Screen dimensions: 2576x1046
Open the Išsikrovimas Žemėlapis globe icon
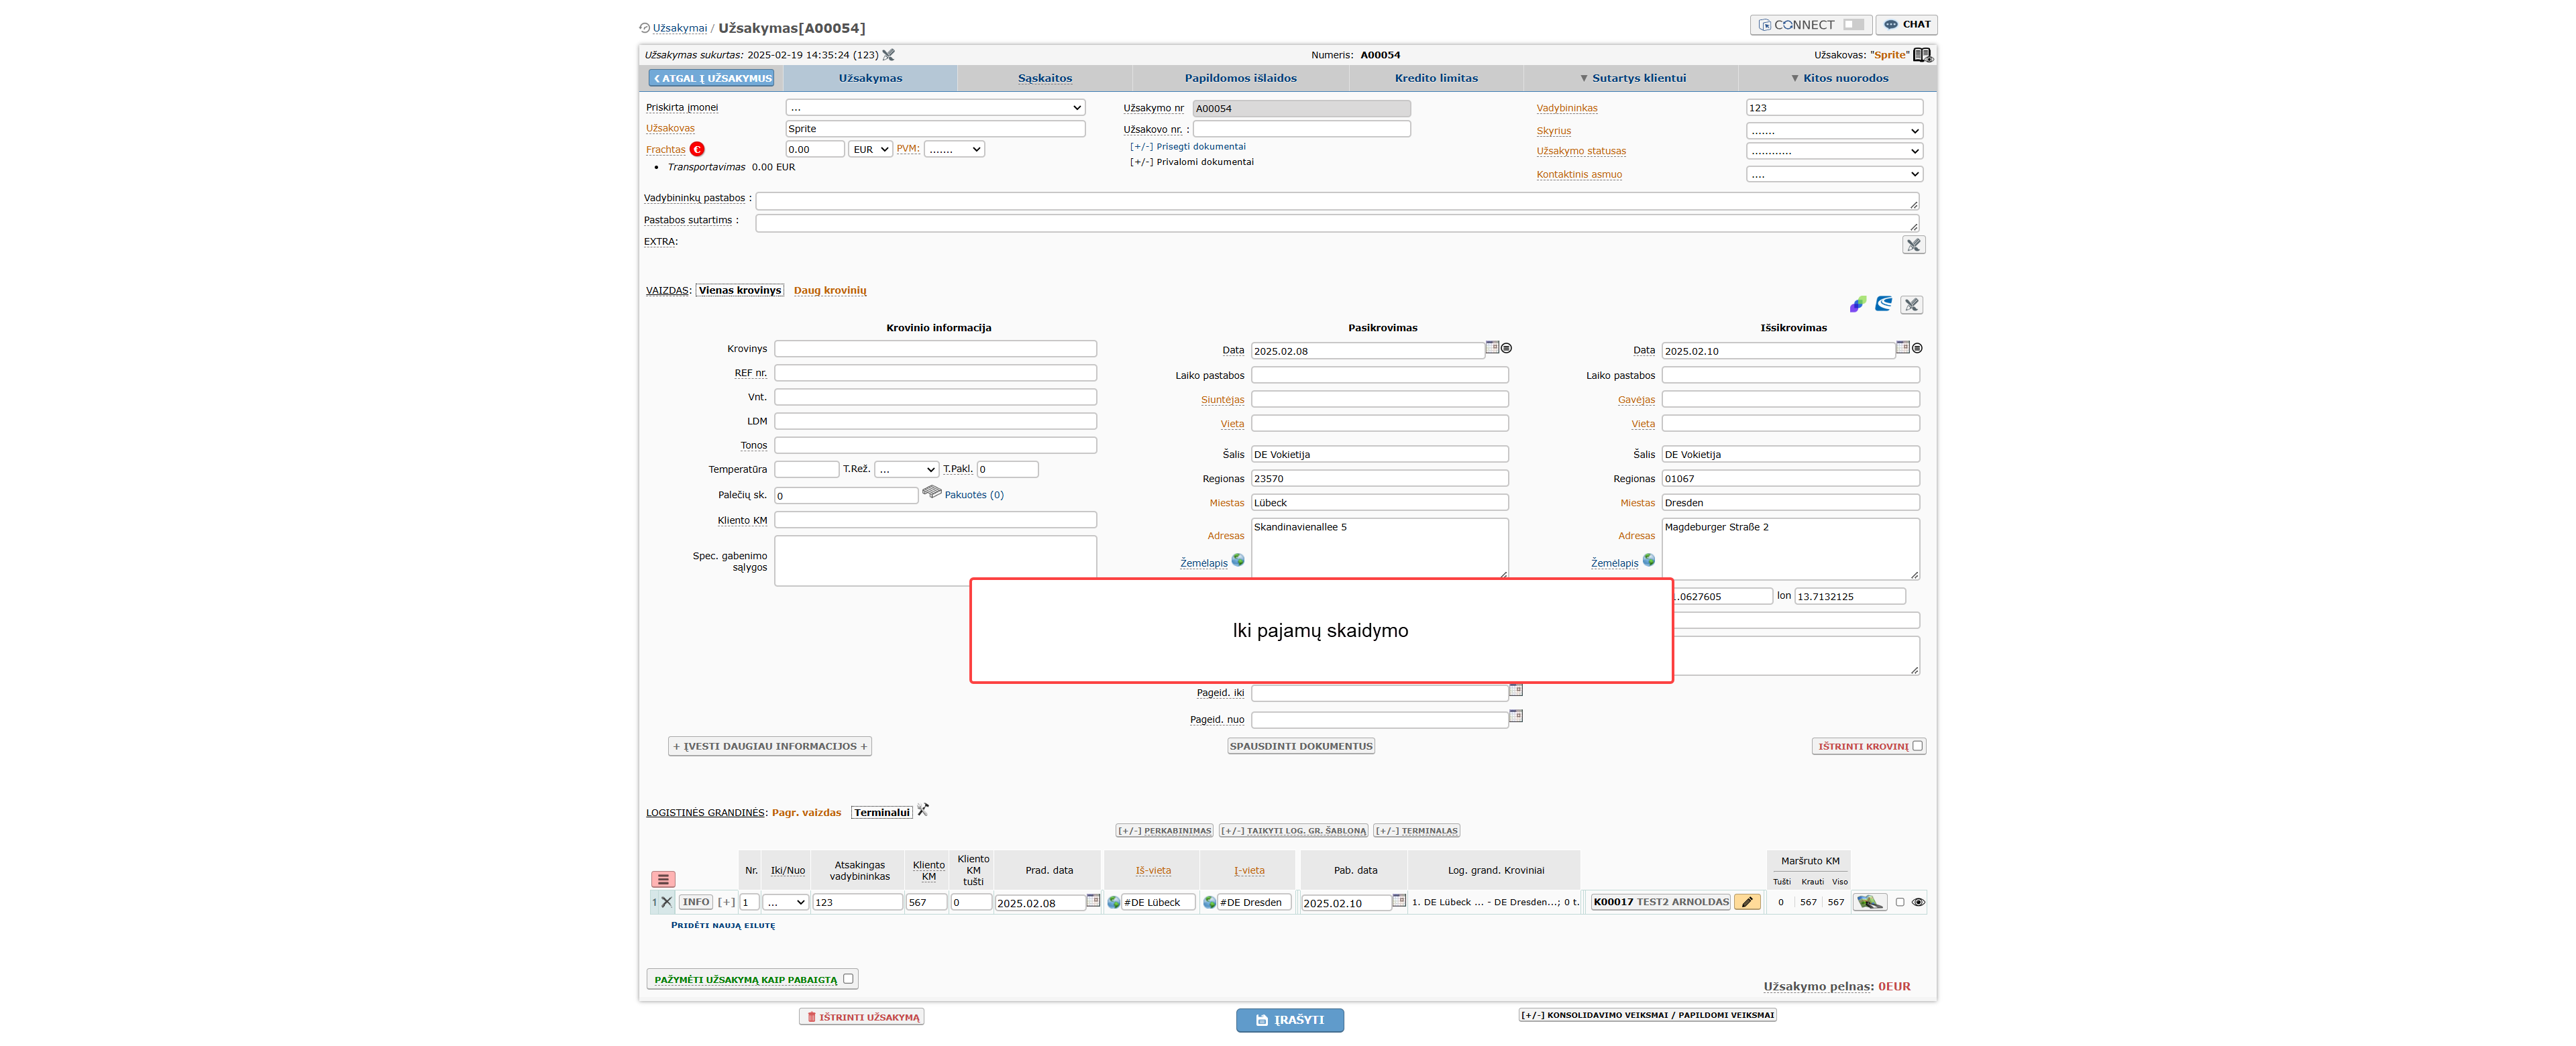(x=1649, y=560)
